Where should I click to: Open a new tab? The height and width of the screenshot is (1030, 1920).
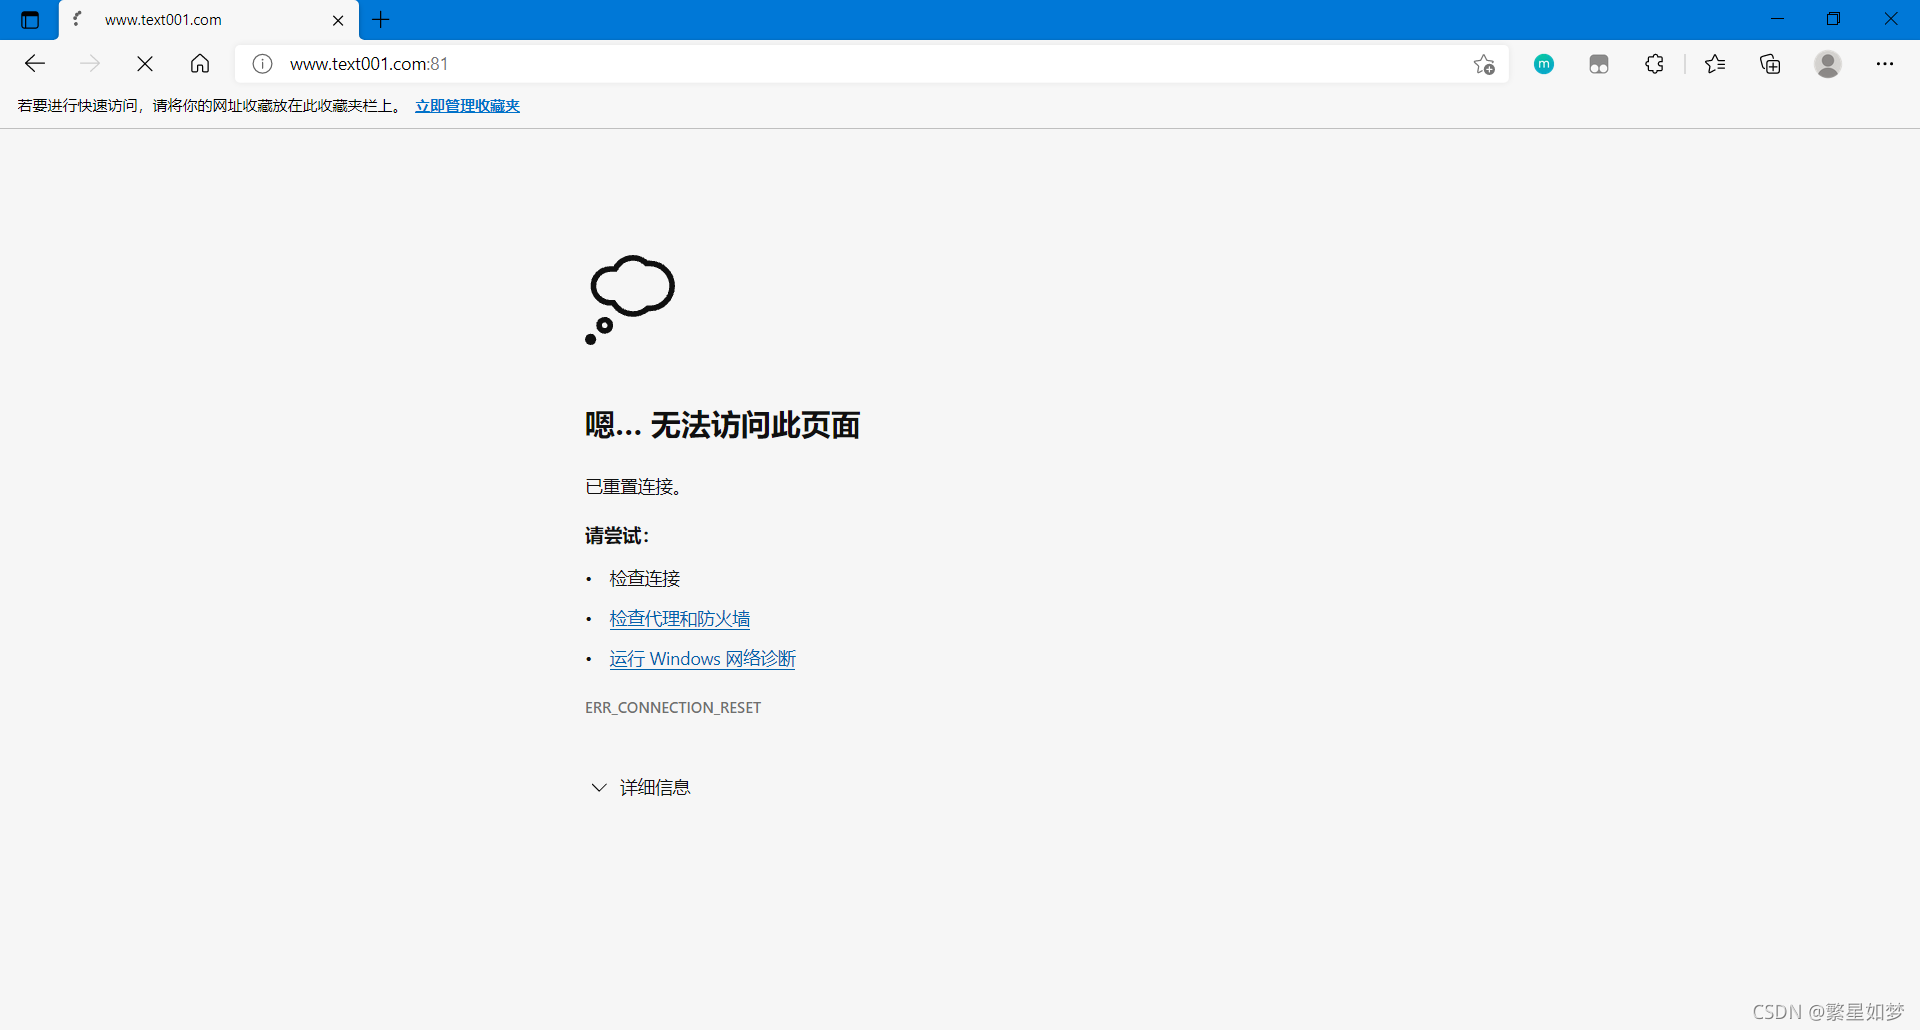(x=380, y=19)
